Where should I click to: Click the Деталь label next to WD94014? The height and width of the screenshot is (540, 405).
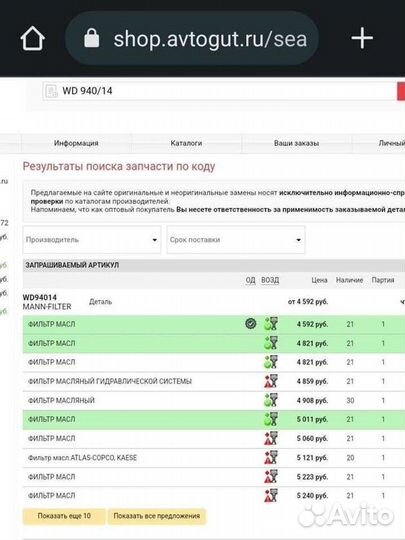pyautogui.click(x=101, y=302)
